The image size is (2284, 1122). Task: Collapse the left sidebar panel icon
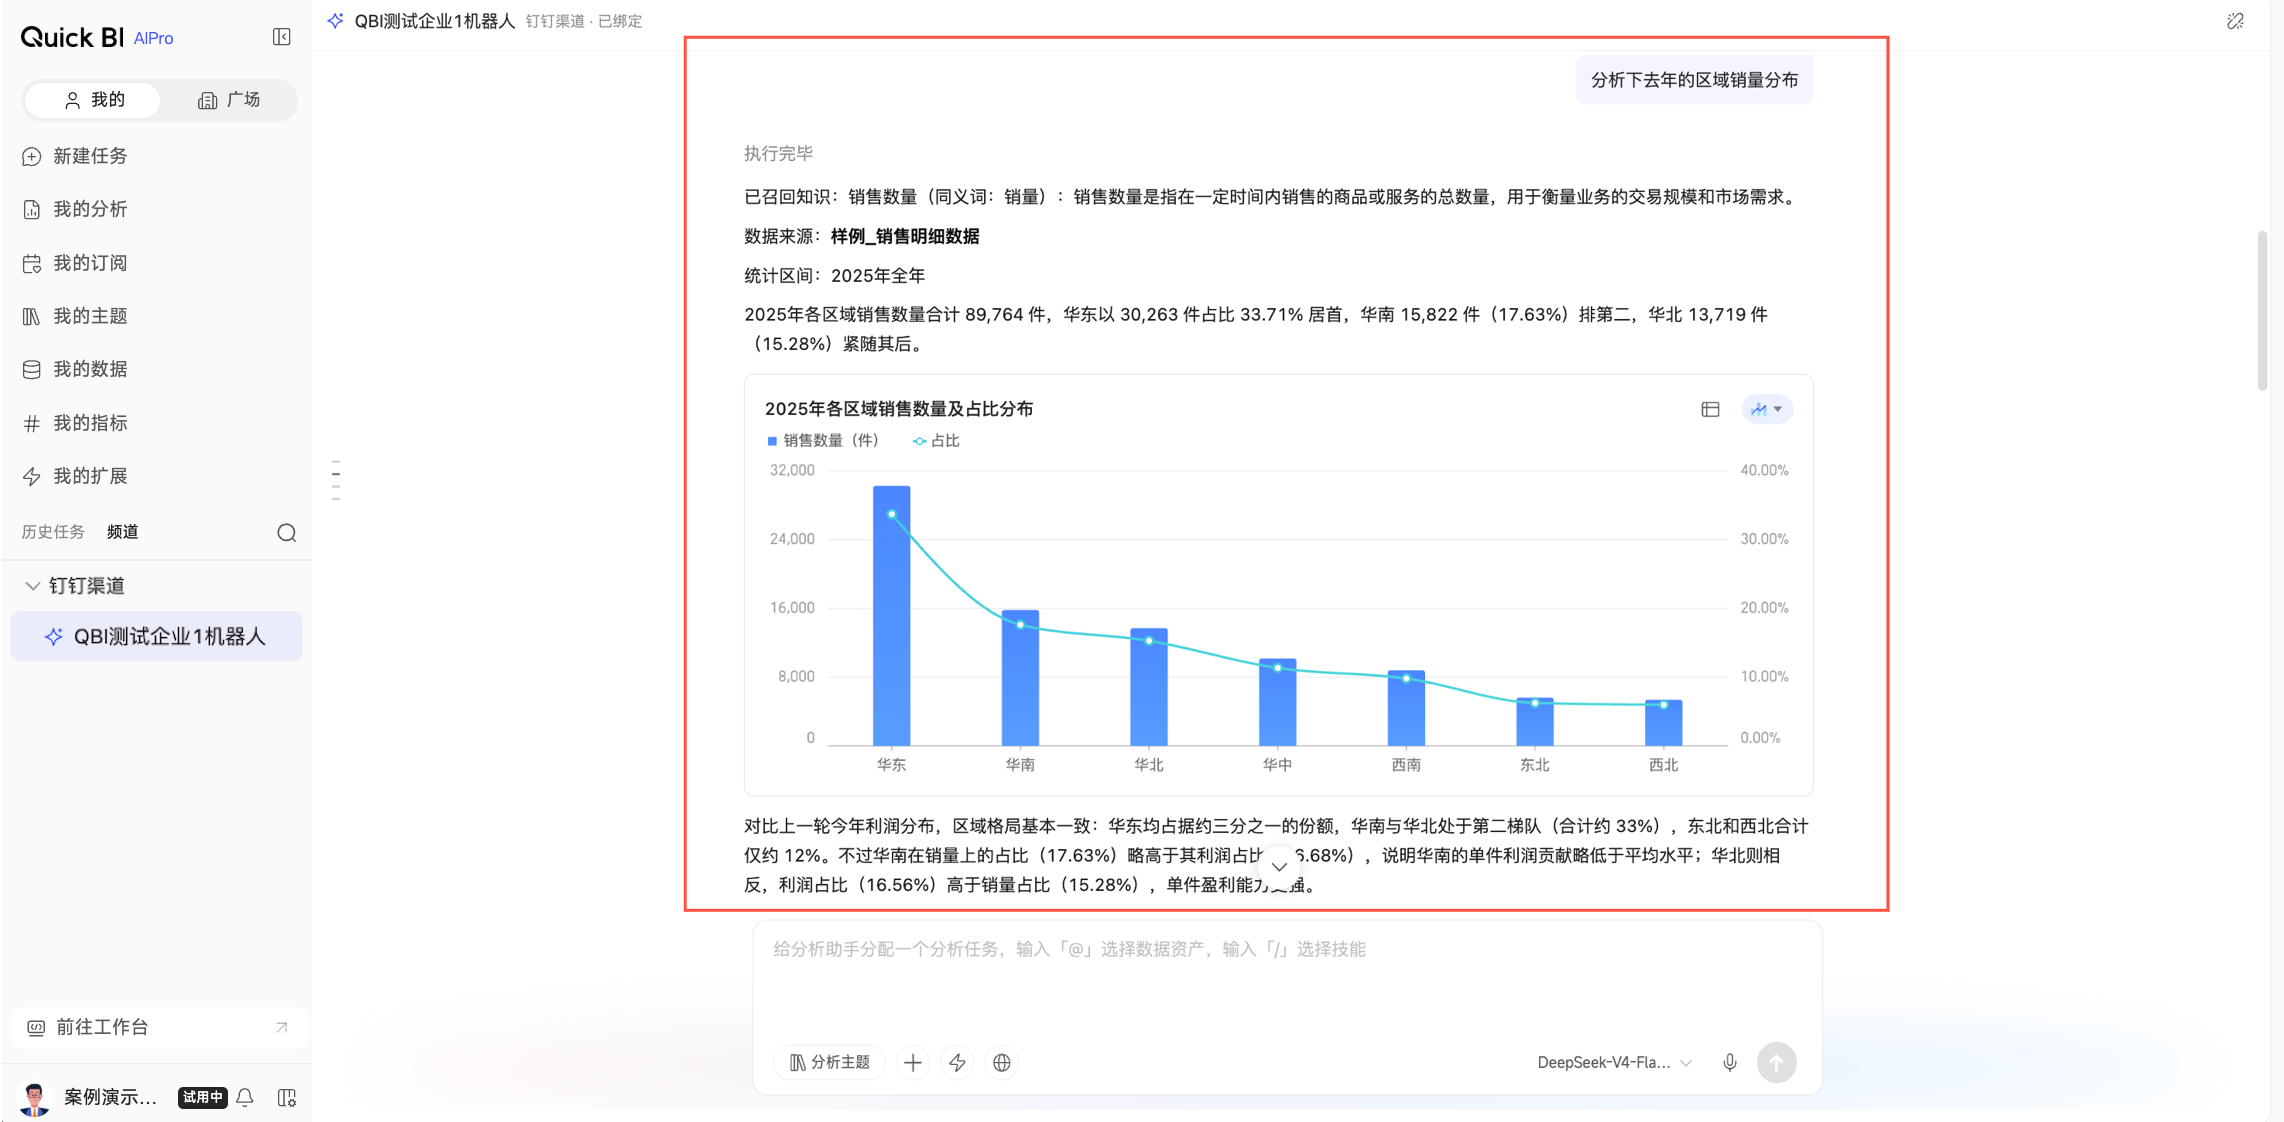281,37
